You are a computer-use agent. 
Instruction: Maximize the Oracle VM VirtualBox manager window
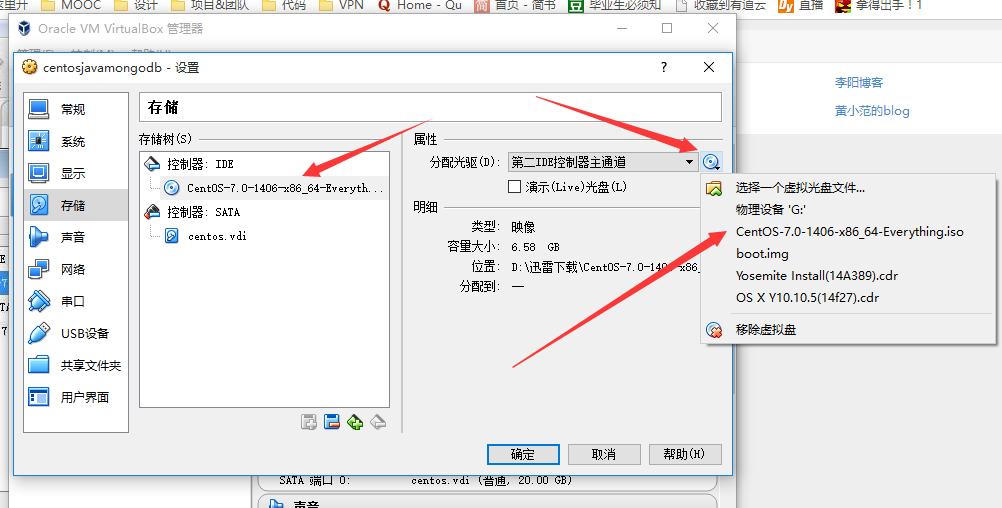point(667,28)
